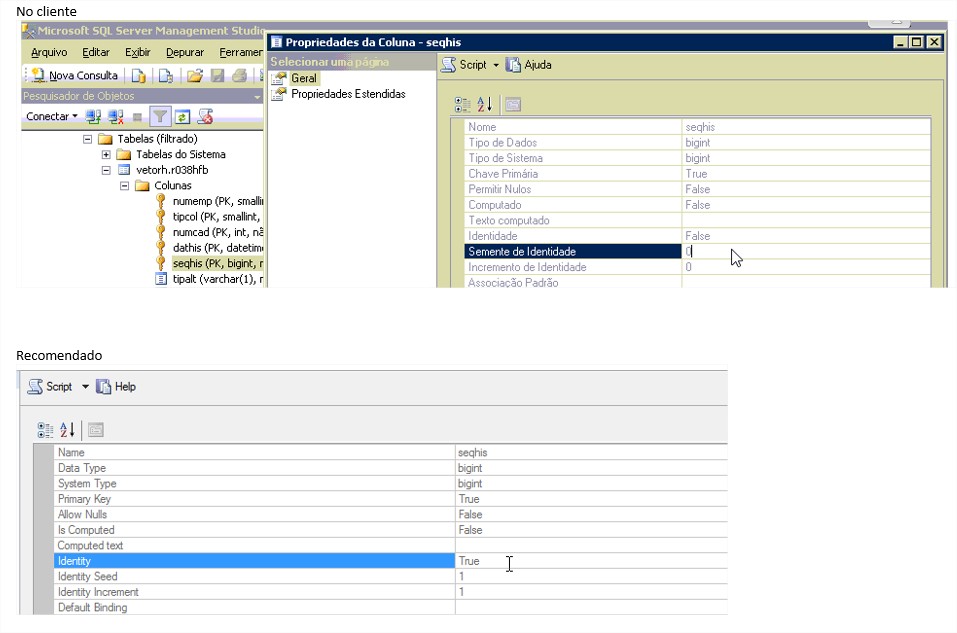Expand the Tabelas do Sistema node
This screenshot has height=633, width=957.
coord(106,155)
